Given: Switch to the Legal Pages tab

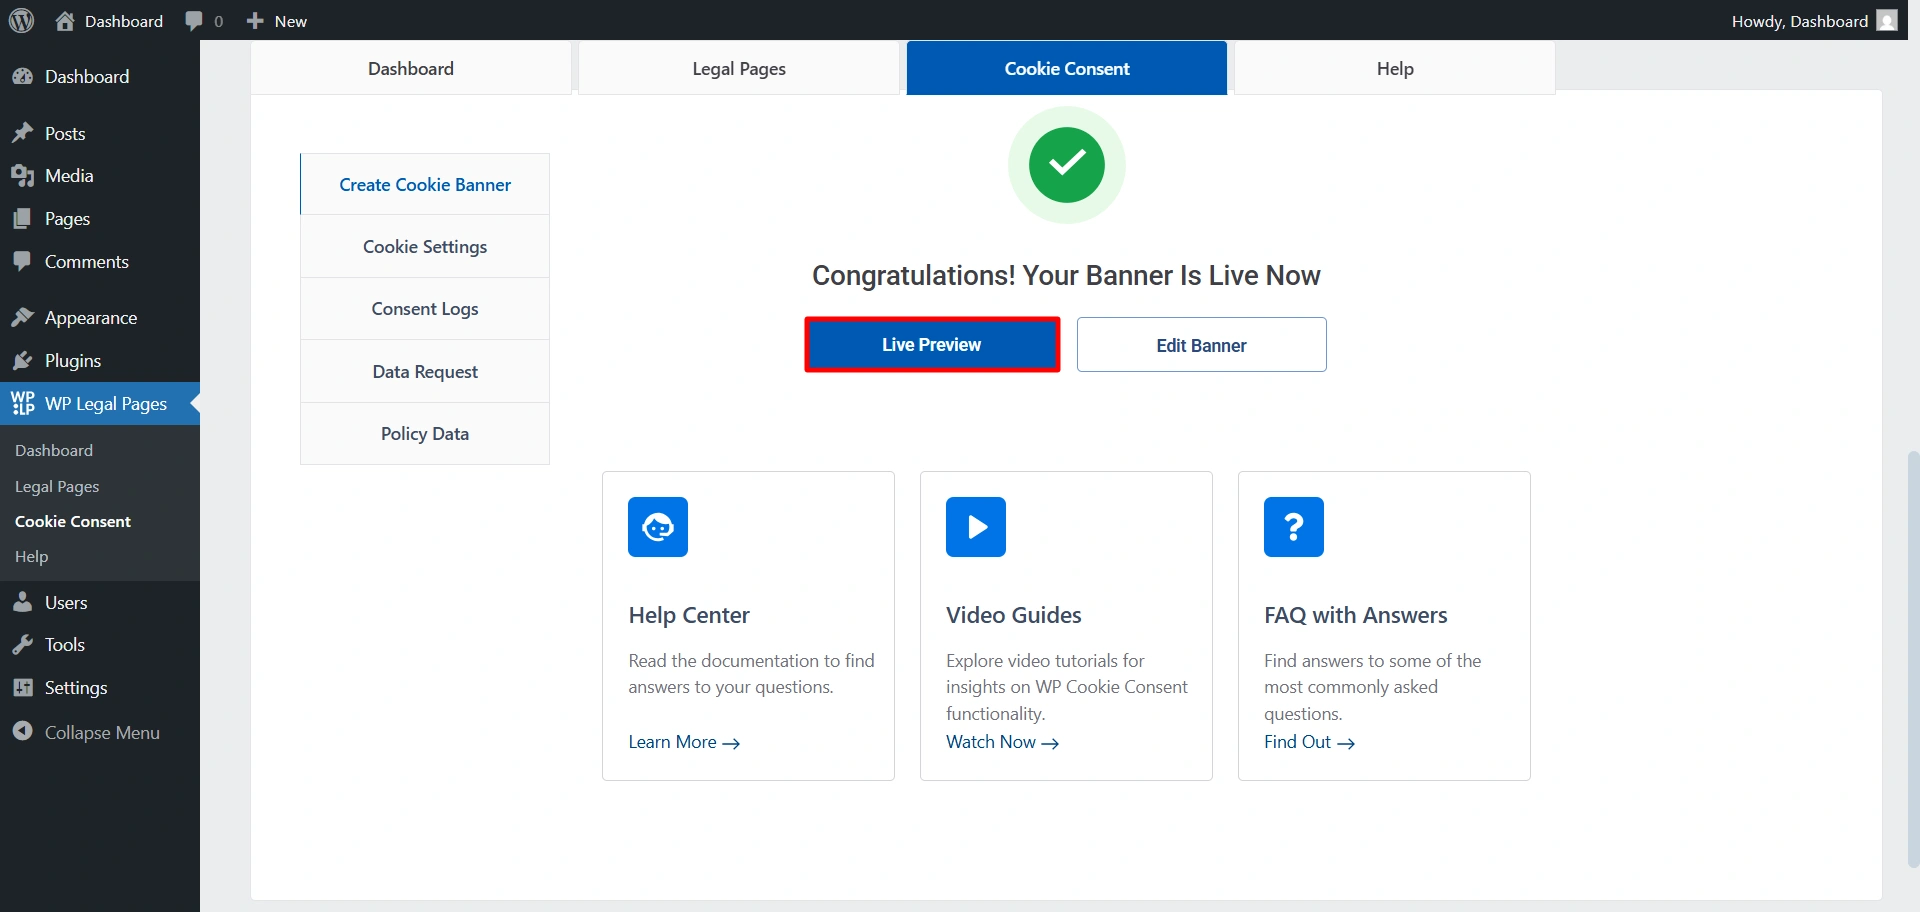Looking at the screenshot, I should 739,69.
